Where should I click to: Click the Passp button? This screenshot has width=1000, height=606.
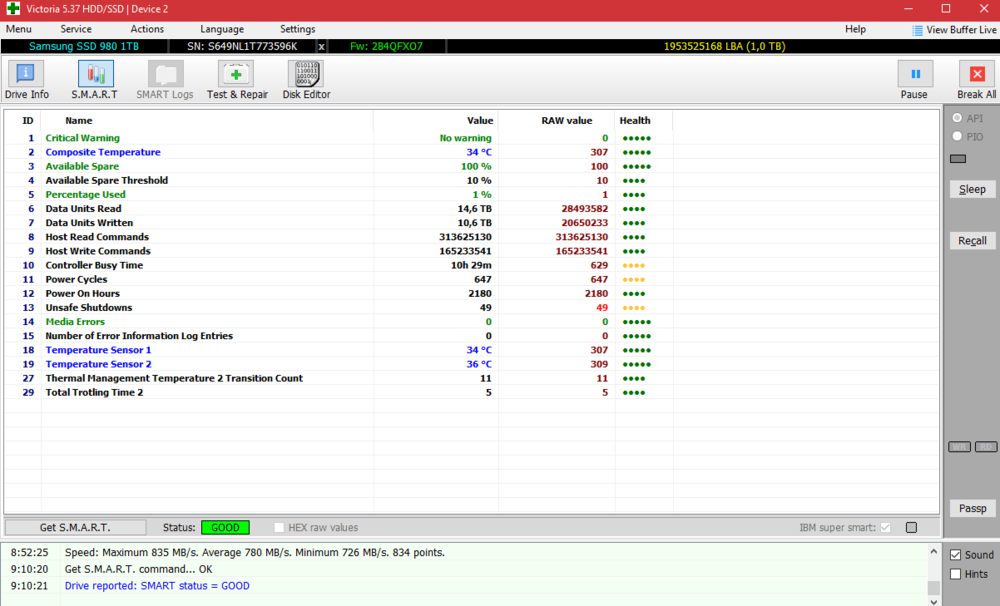pyautogui.click(x=972, y=509)
